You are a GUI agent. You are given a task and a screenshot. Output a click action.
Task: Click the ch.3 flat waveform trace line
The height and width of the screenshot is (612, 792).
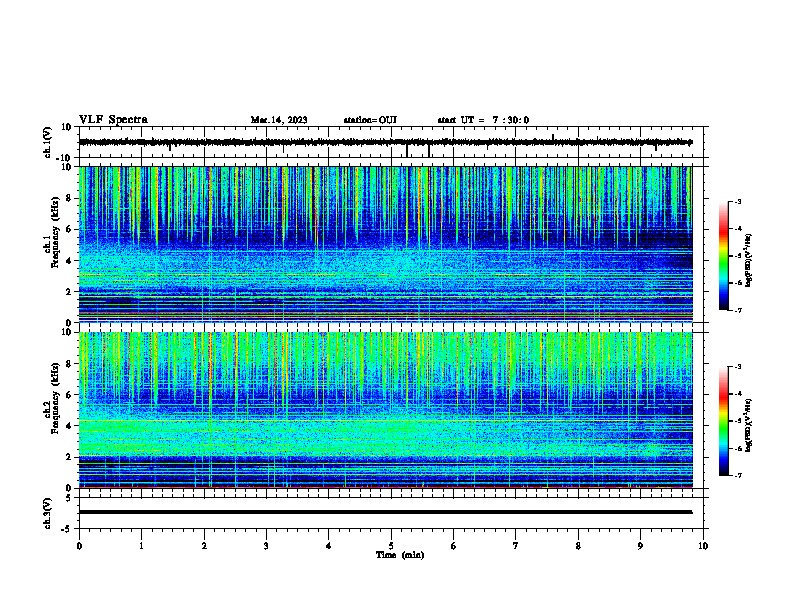(385, 512)
